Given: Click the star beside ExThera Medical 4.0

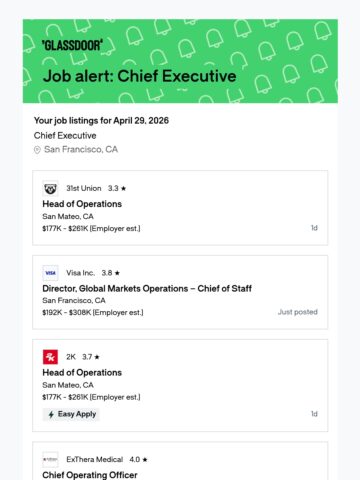Looking at the screenshot, I should (x=145, y=460).
